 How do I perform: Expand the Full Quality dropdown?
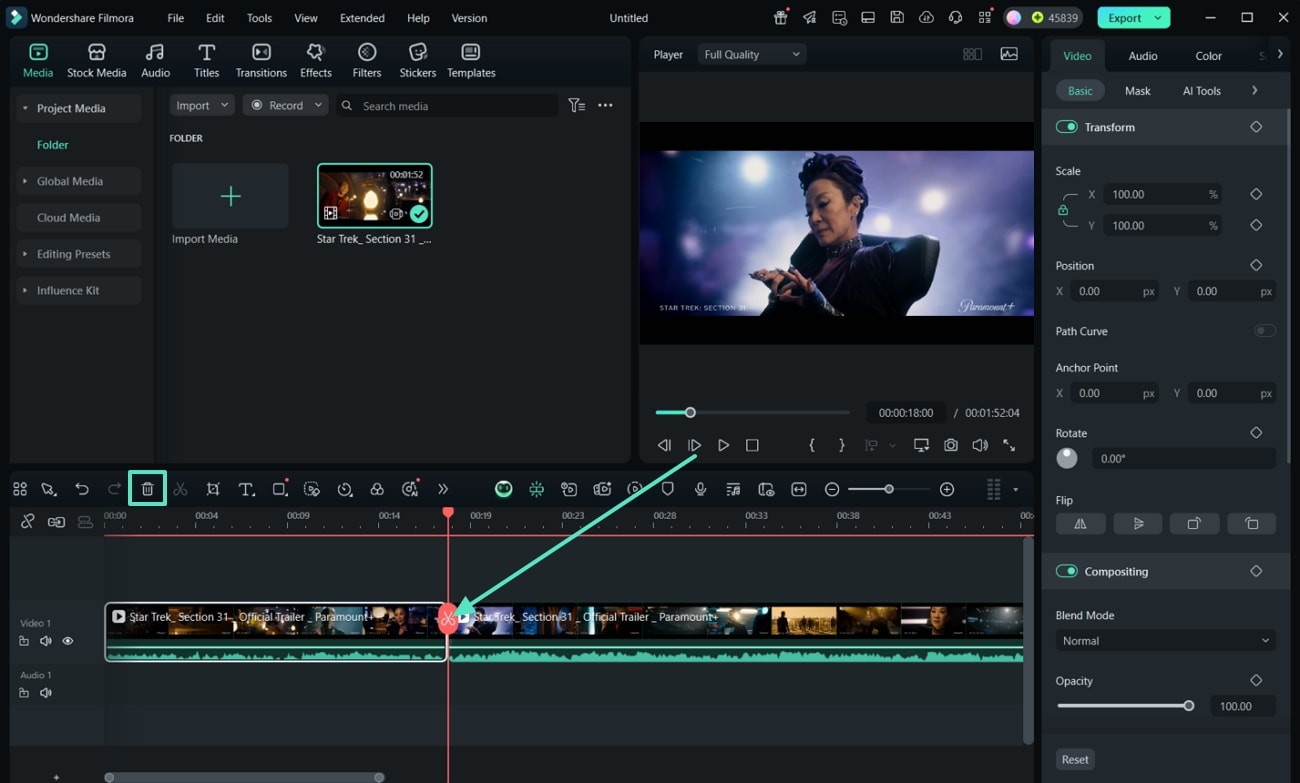(751, 55)
